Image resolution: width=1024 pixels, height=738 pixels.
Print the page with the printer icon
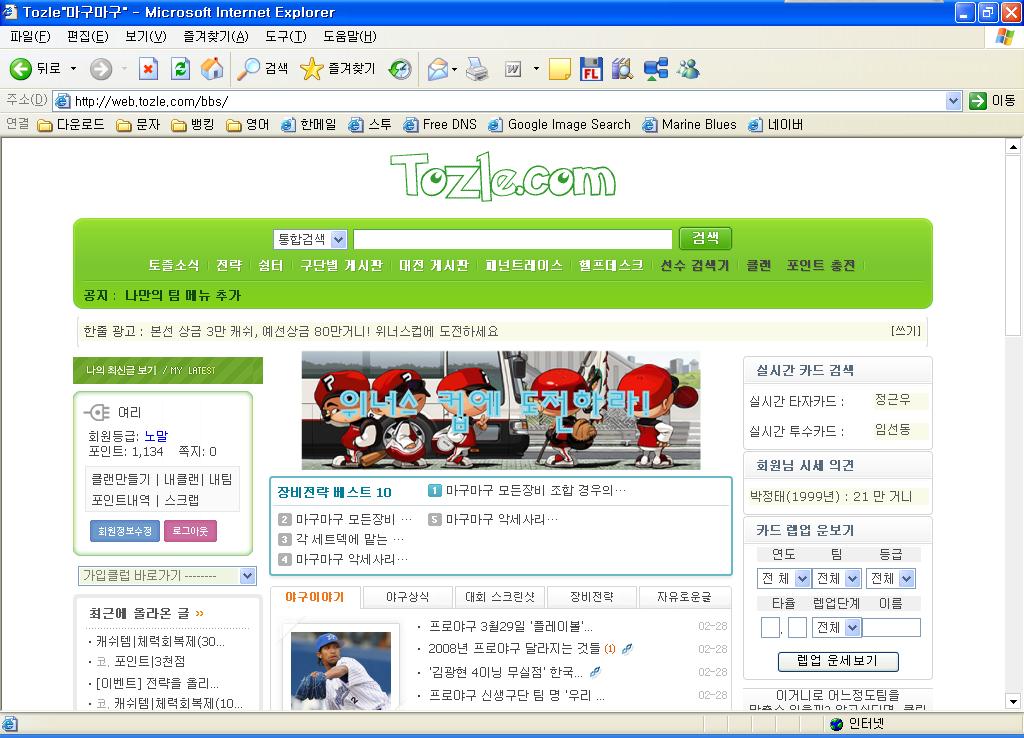[x=477, y=69]
